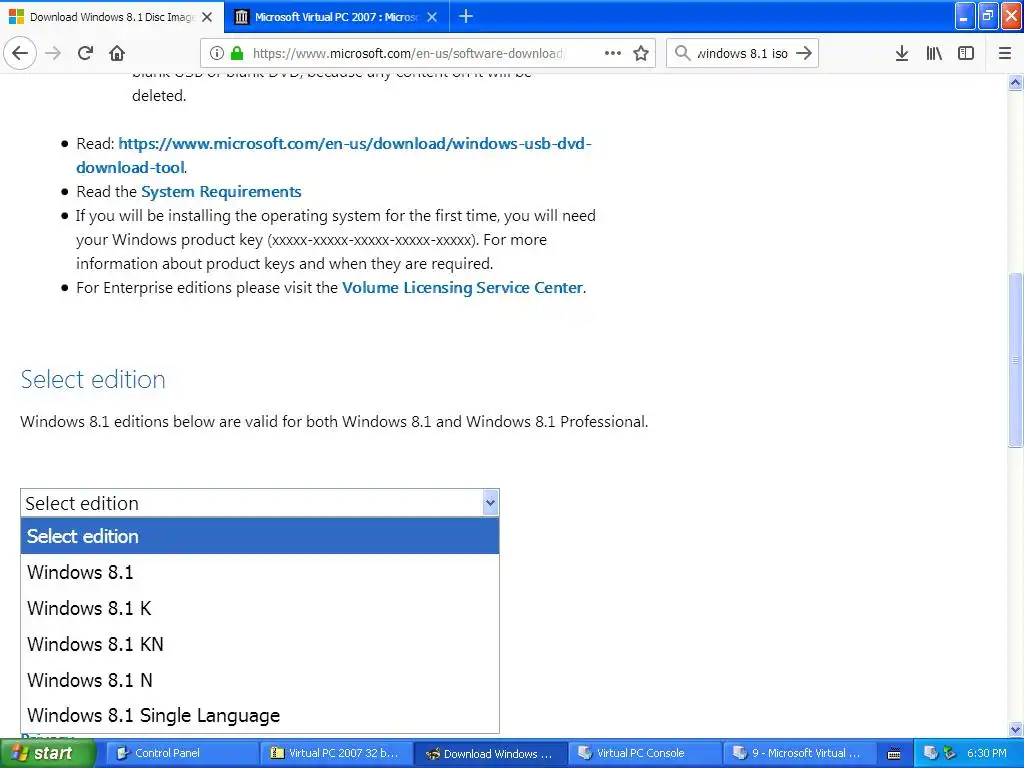Viewport: 1024px width, 768px height.
Task: Choose Windows 8.1 KN edition
Action: coord(260,644)
